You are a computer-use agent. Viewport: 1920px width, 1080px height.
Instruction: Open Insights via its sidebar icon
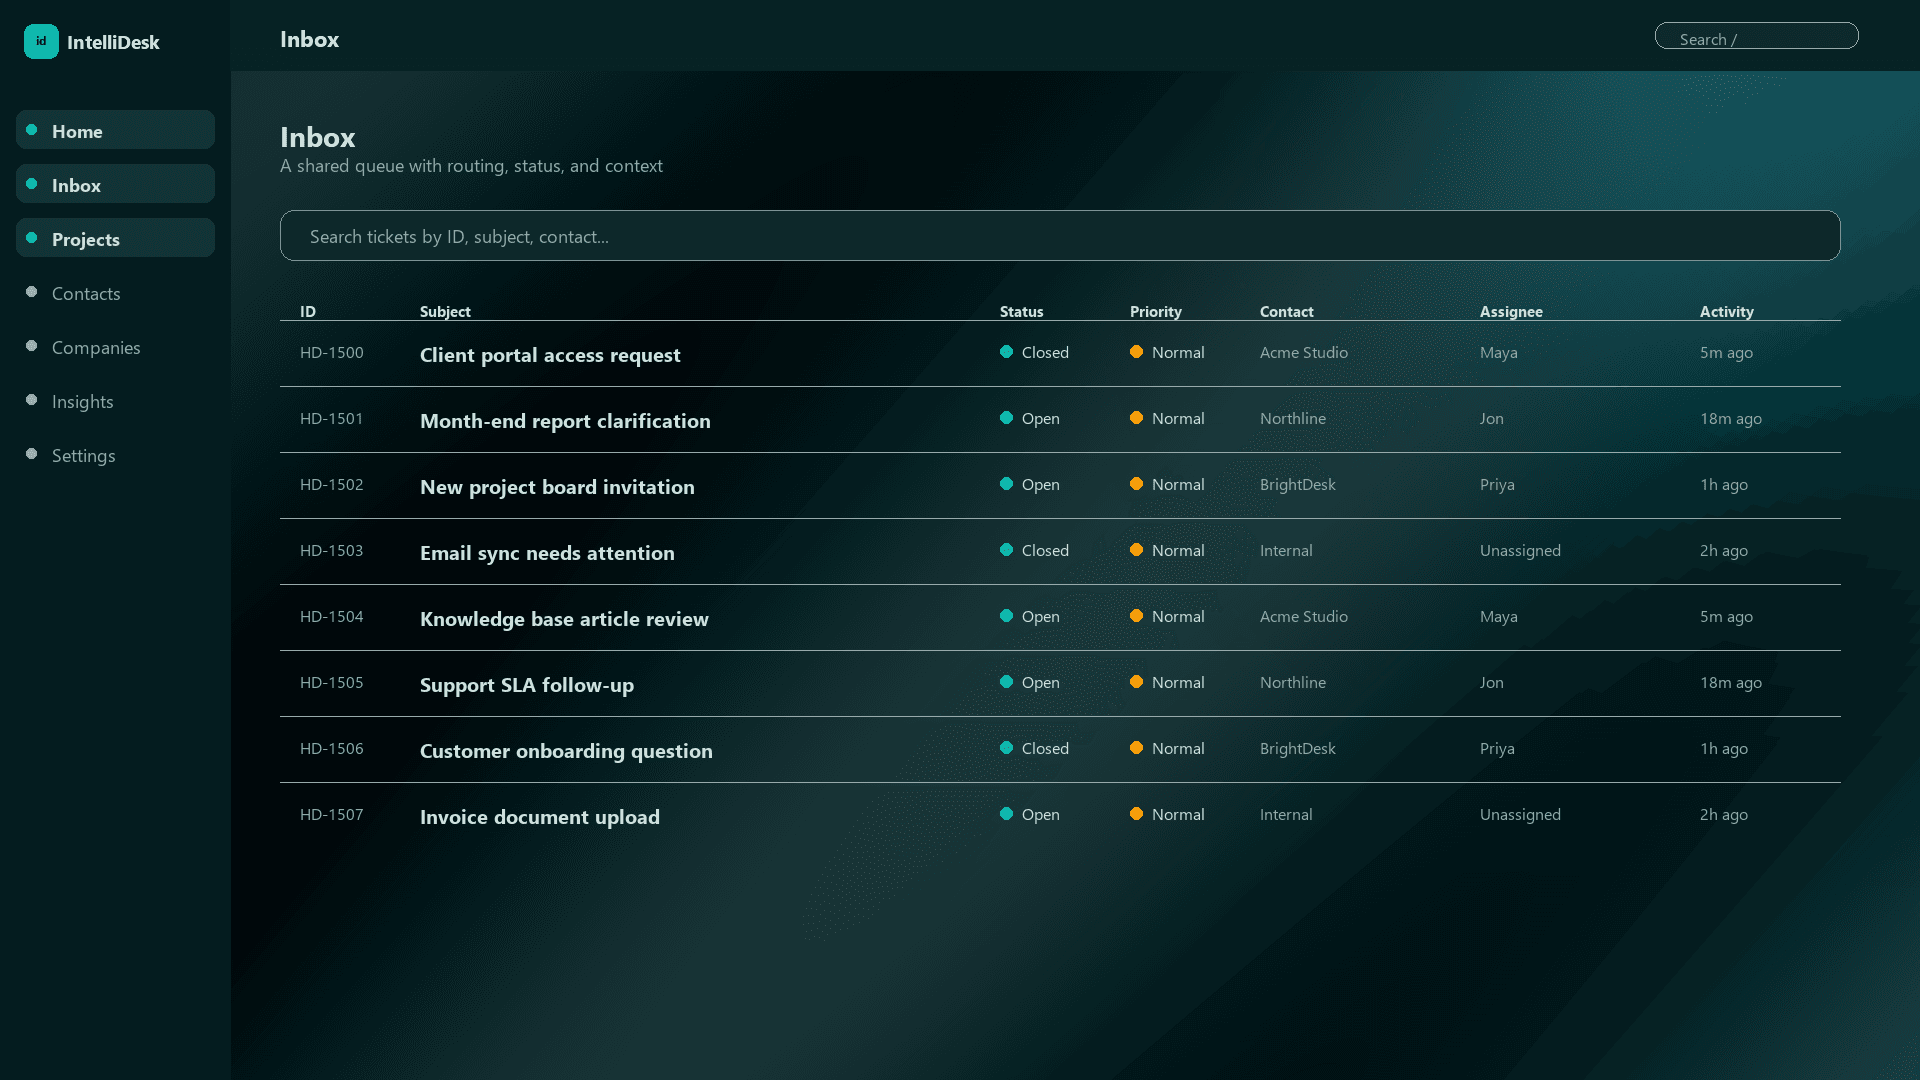coord(33,400)
